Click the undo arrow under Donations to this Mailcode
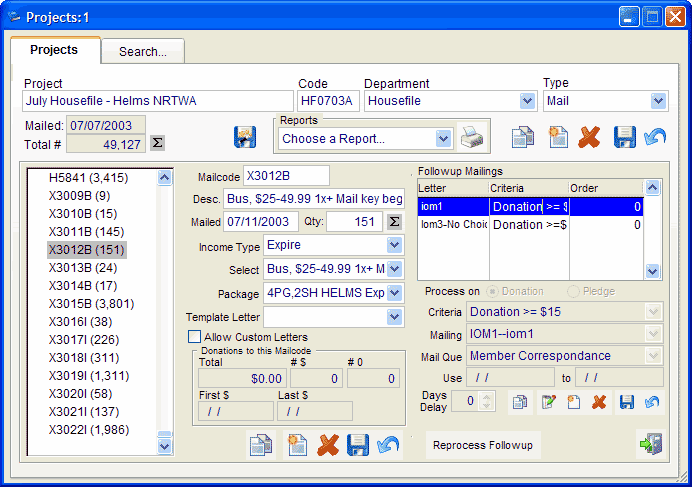Image resolution: width=692 pixels, height=487 pixels. tap(388, 445)
